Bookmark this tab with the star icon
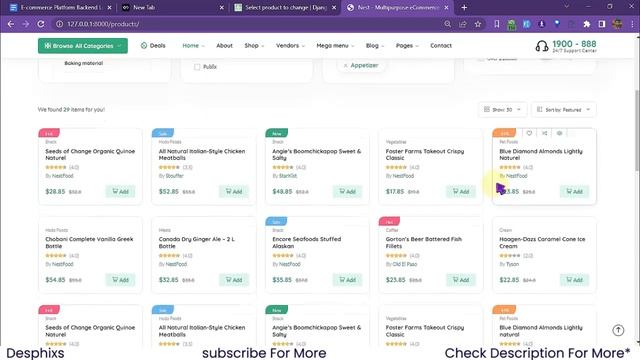640x360 pixels. (478, 24)
